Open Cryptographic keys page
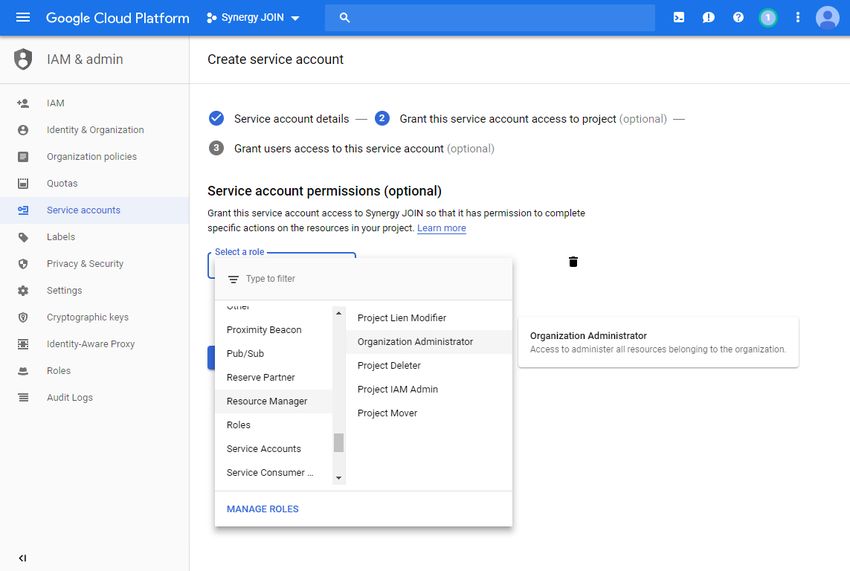Screen dimensions: 850x571 tap(94, 317)
